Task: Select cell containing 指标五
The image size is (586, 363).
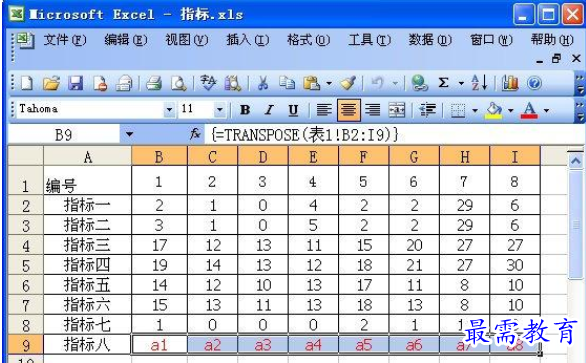Action: tap(87, 285)
